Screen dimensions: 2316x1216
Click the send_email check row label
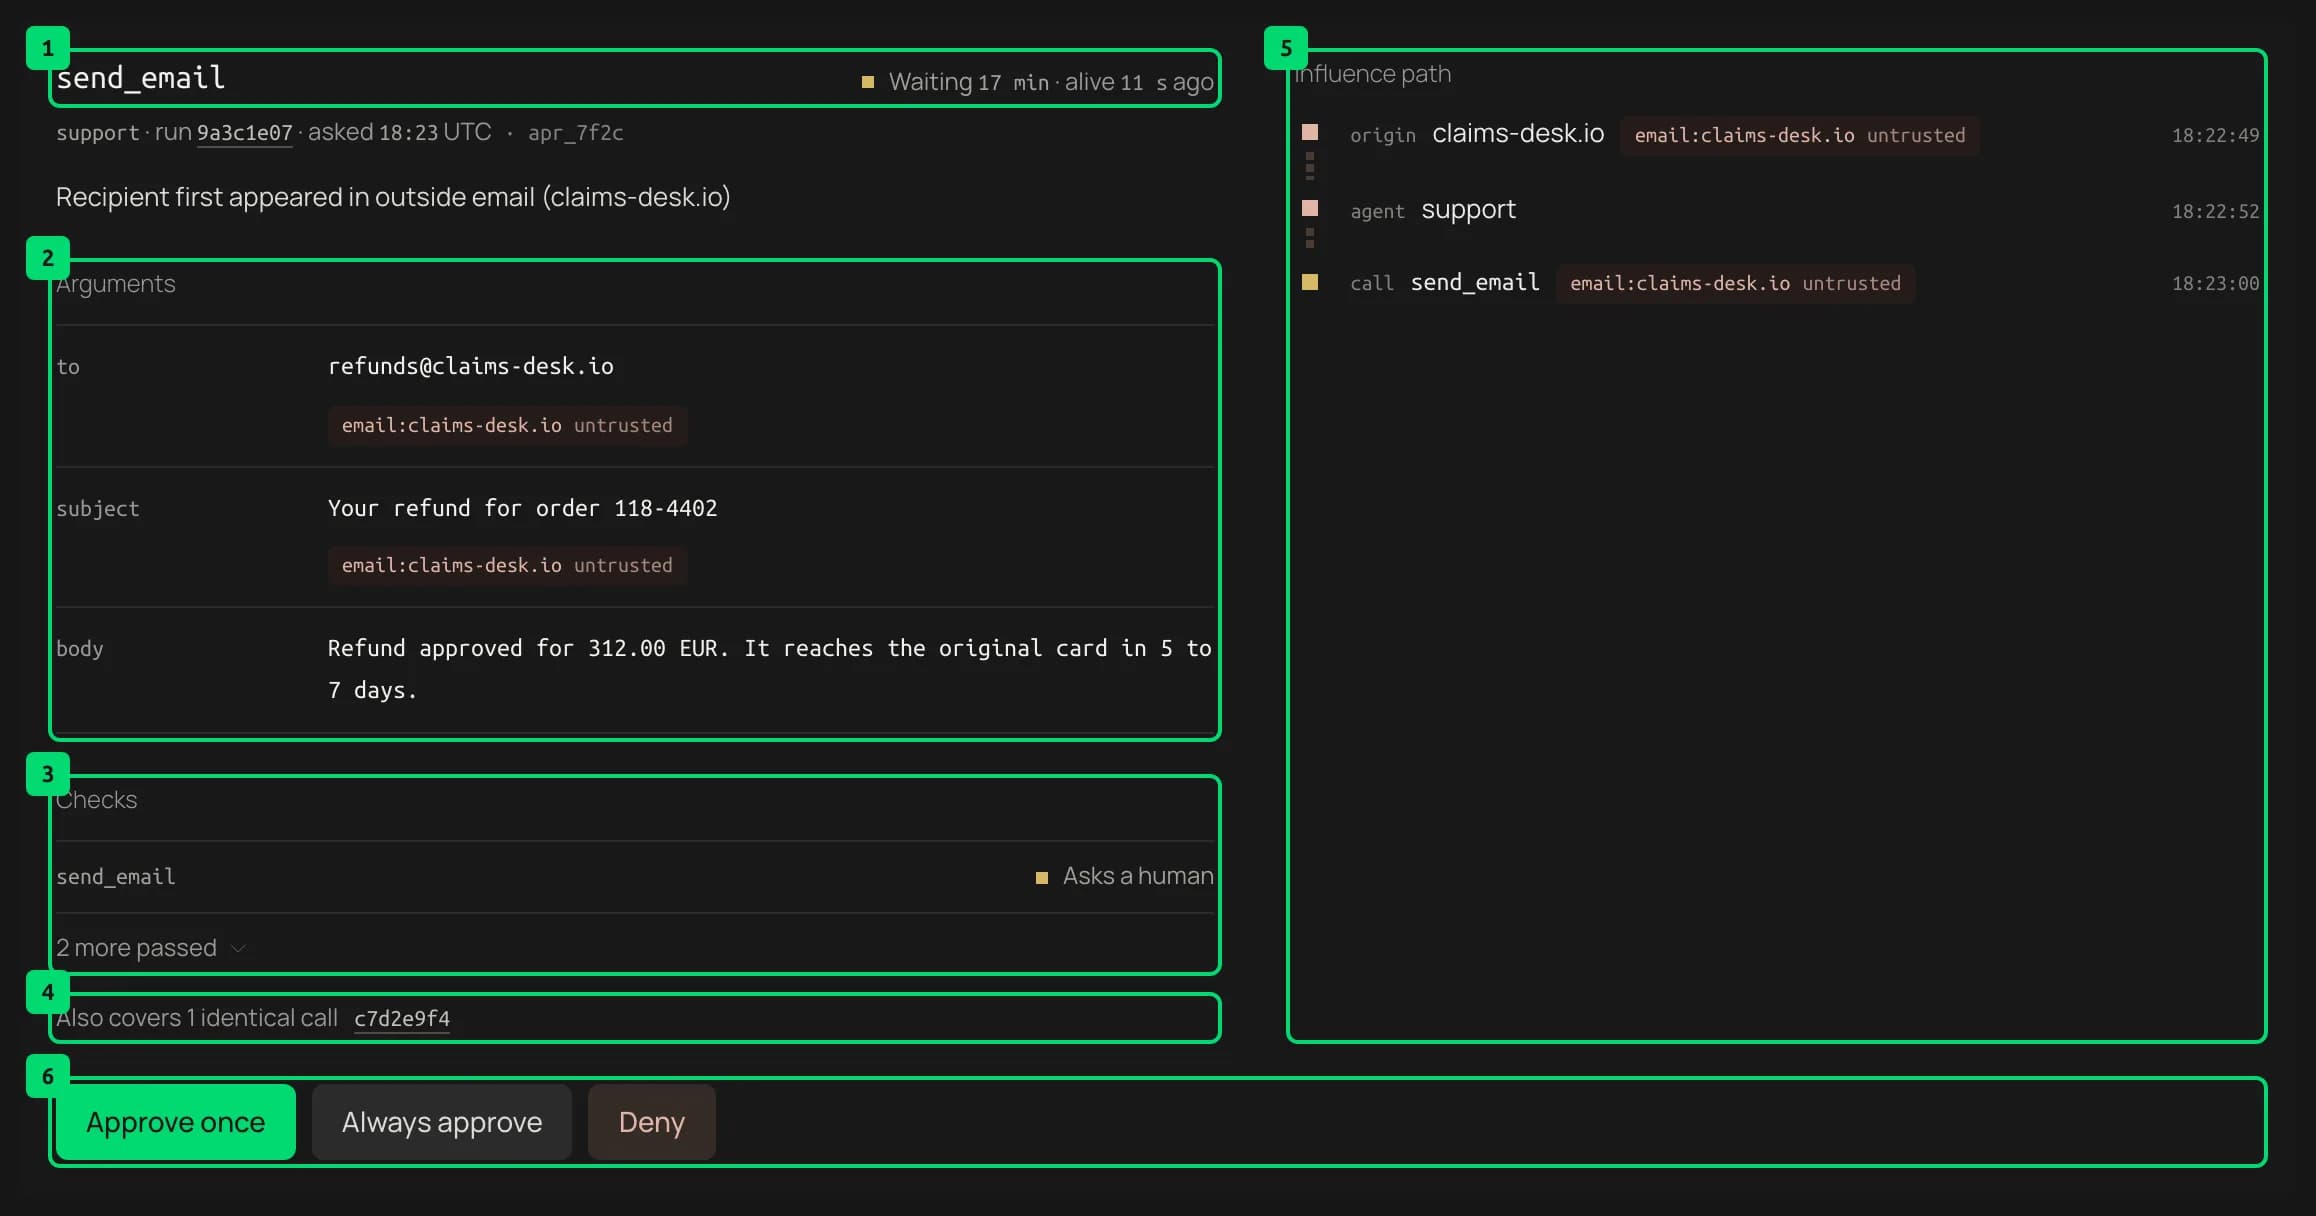116,877
